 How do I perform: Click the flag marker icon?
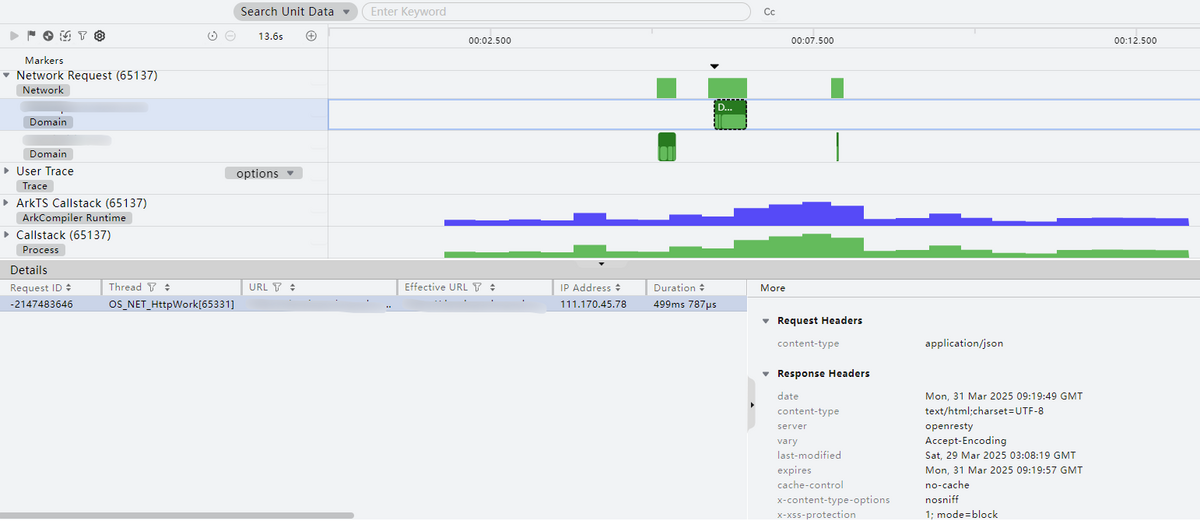pyautogui.click(x=31, y=36)
